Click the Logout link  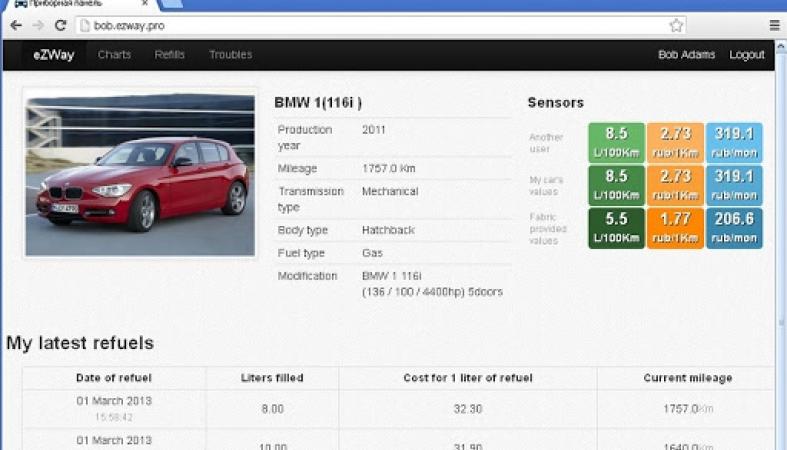pos(747,55)
